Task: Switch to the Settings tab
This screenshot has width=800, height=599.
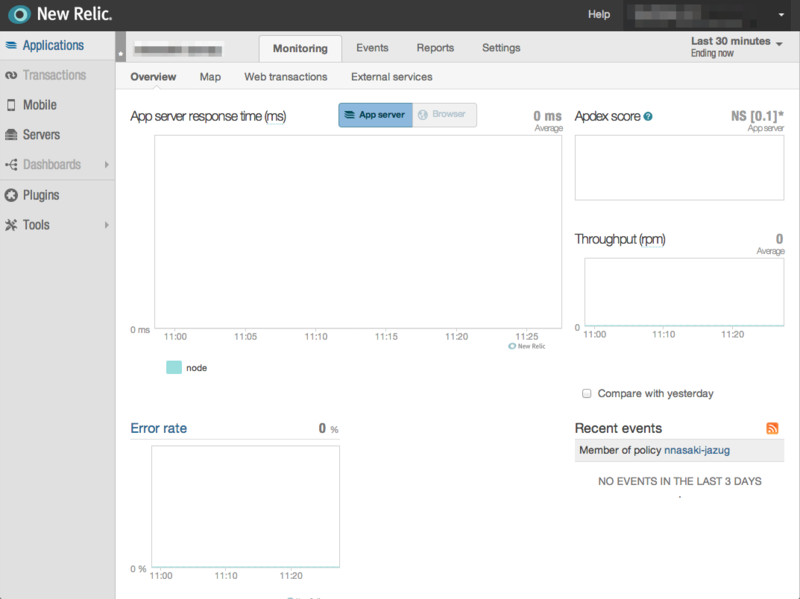Action: [501, 48]
